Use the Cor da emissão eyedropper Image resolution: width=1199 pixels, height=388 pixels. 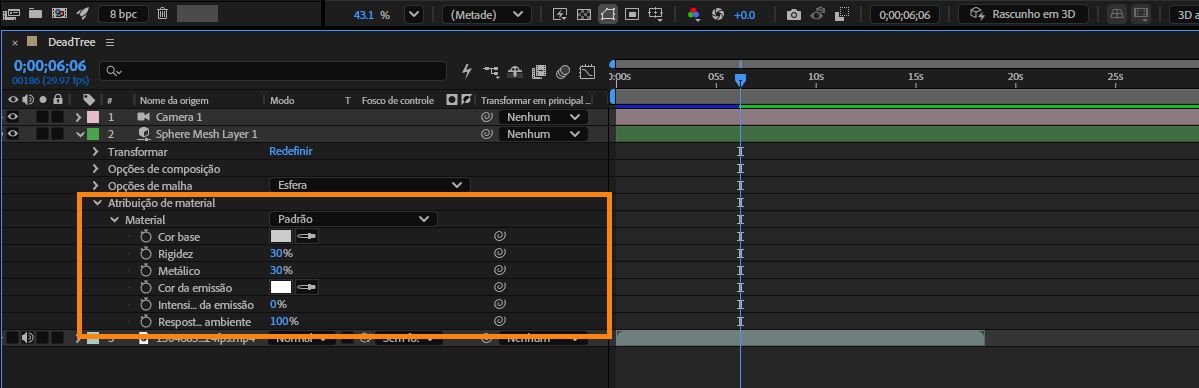307,288
